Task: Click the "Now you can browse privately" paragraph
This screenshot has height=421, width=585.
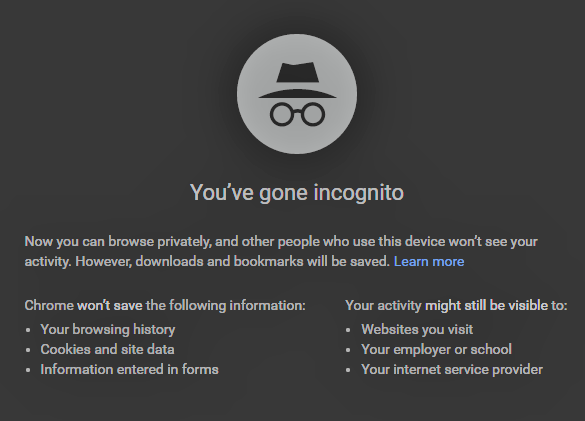Action: pos(281,252)
